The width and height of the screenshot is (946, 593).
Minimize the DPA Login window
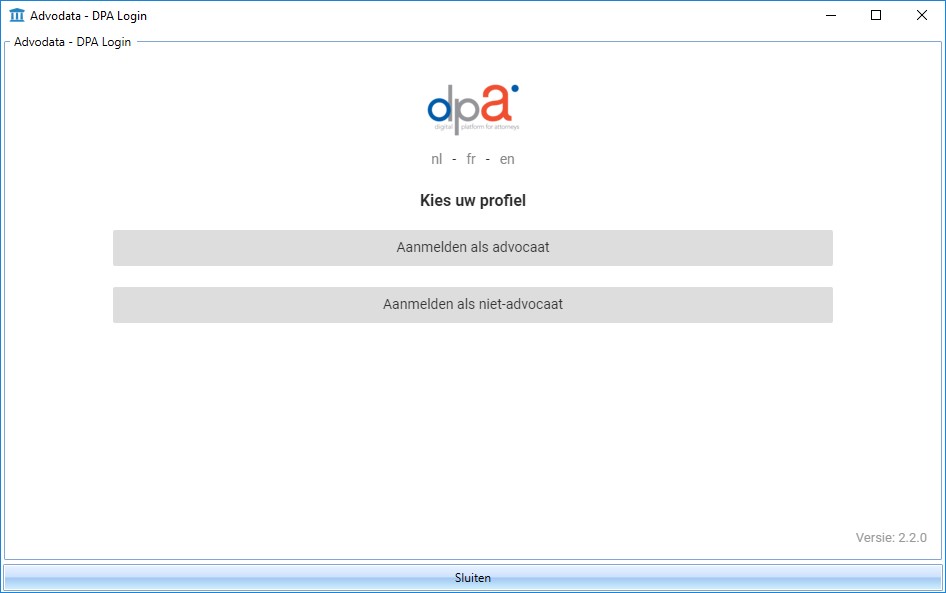(x=831, y=15)
